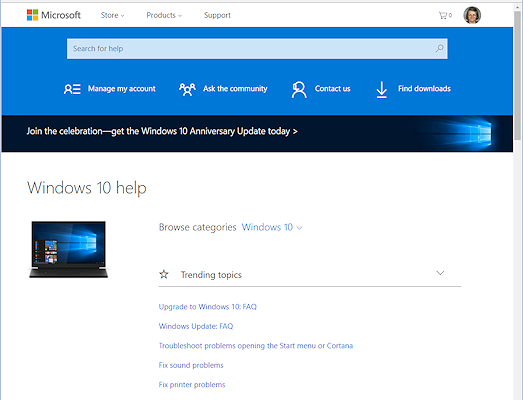The height and width of the screenshot is (400, 523).
Task: Click the Ask the community people icon
Action: point(187,89)
